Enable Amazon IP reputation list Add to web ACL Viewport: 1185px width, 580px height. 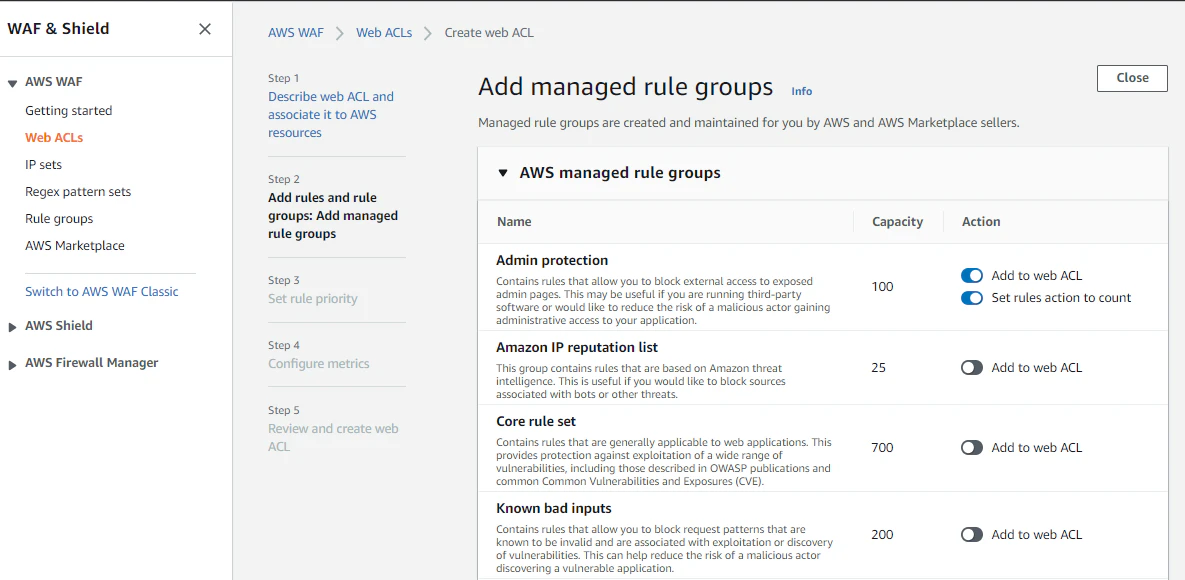click(x=972, y=368)
